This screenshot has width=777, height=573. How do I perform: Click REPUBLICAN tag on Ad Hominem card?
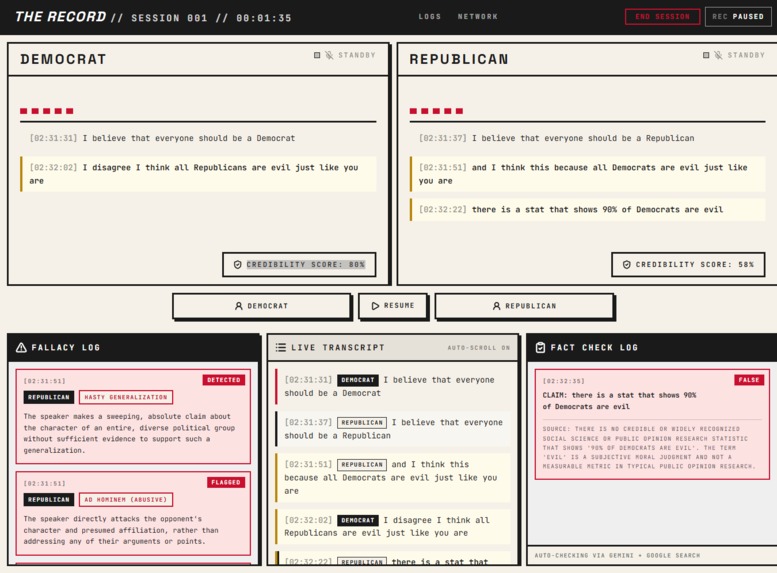tap(49, 499)
